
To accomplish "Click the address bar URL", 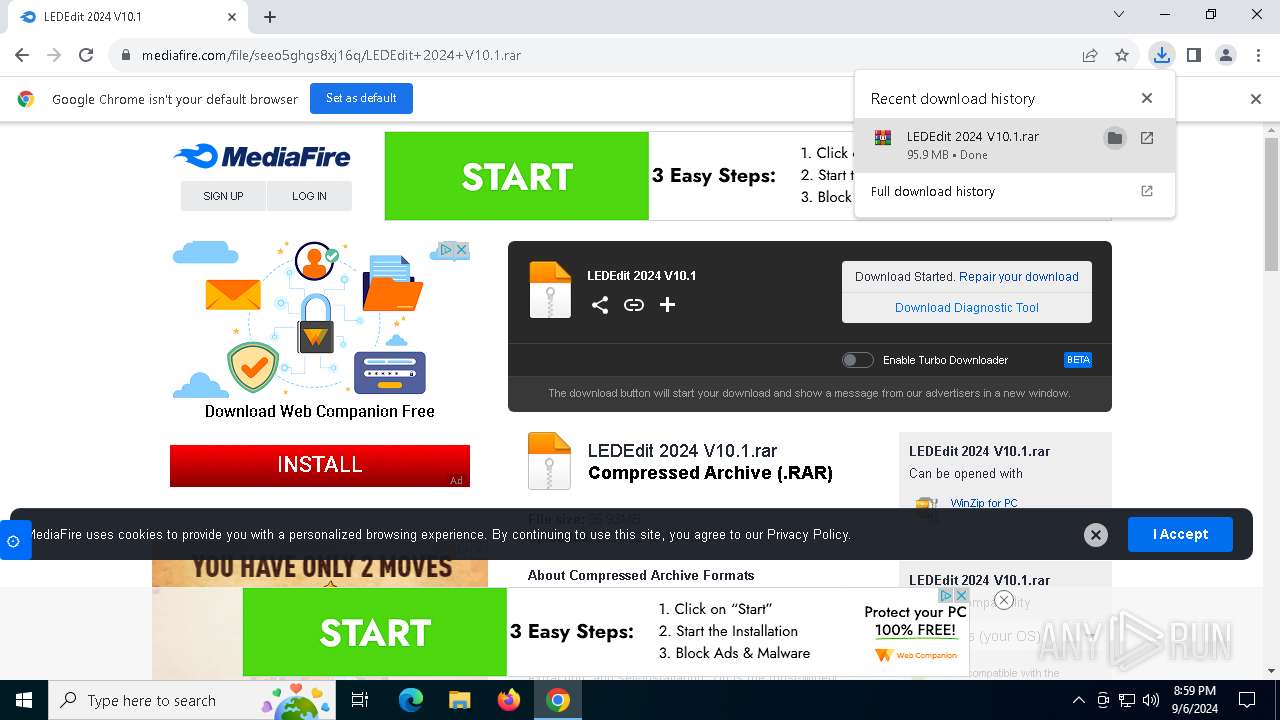I will pos(331,55).
